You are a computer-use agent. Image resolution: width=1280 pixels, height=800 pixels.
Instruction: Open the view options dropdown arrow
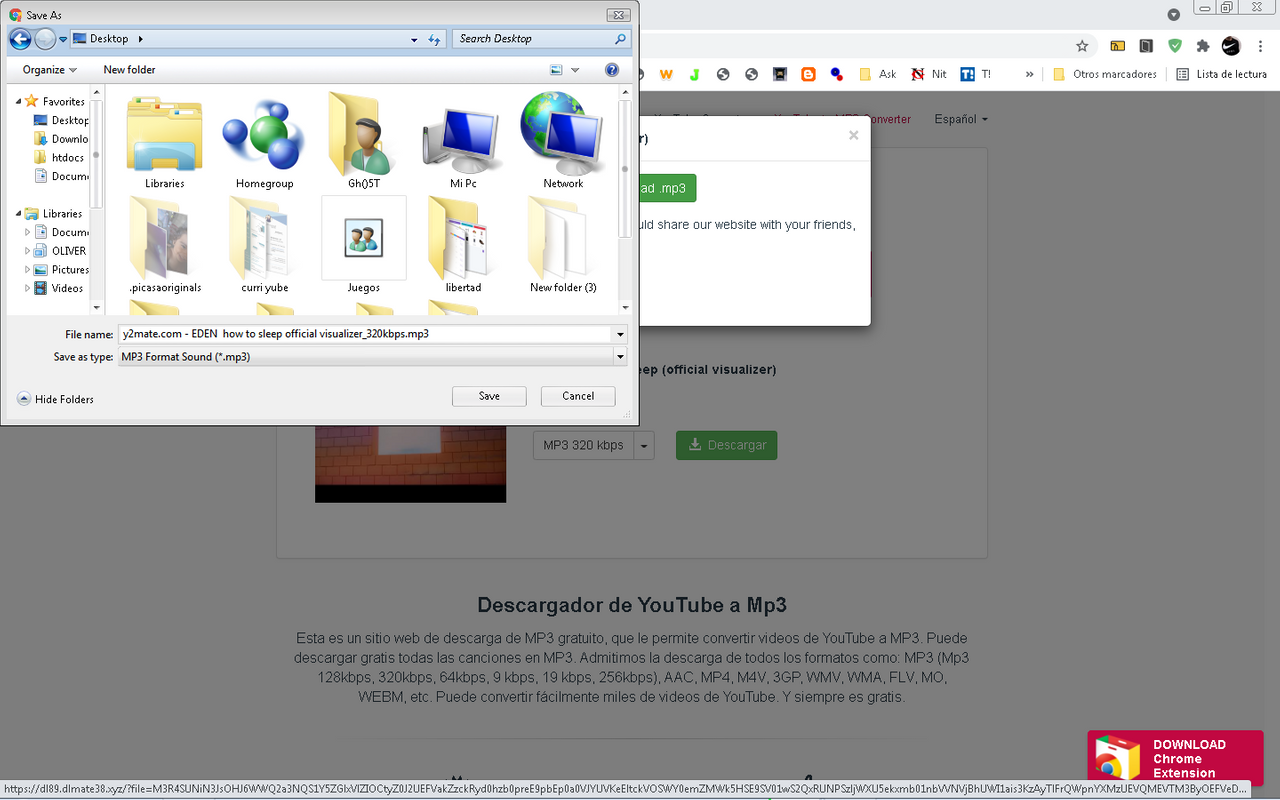(x=575, y=70)
